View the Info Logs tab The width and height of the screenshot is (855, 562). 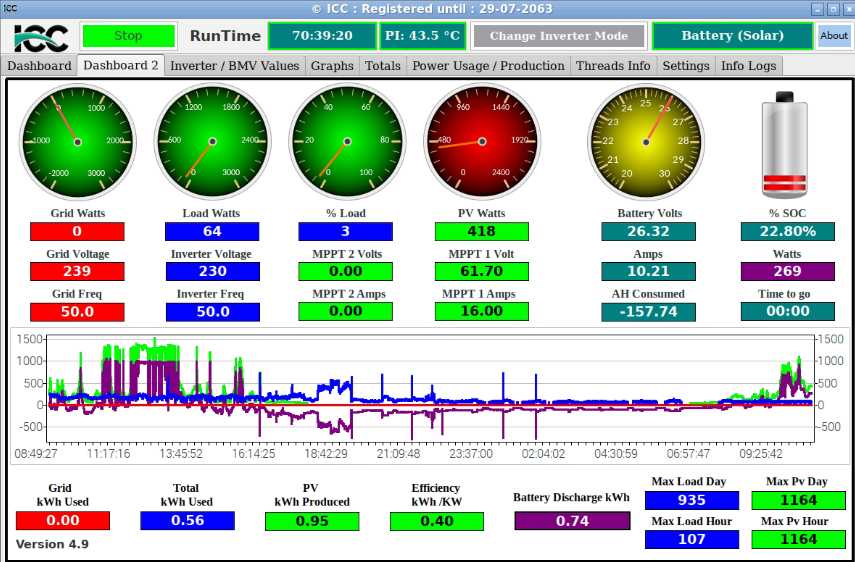747,66
